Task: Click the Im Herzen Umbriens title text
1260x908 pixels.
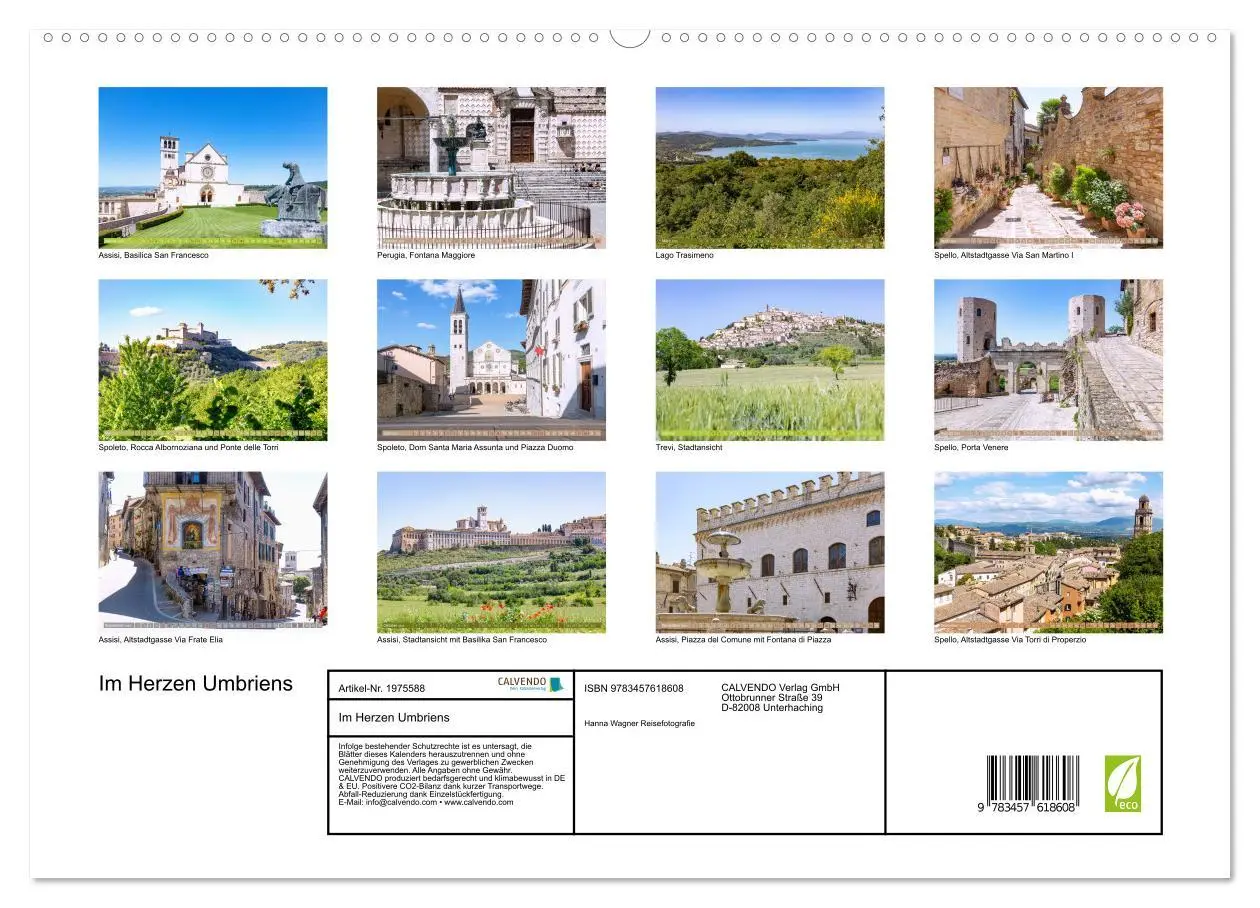Action: (x=195, y=684)
